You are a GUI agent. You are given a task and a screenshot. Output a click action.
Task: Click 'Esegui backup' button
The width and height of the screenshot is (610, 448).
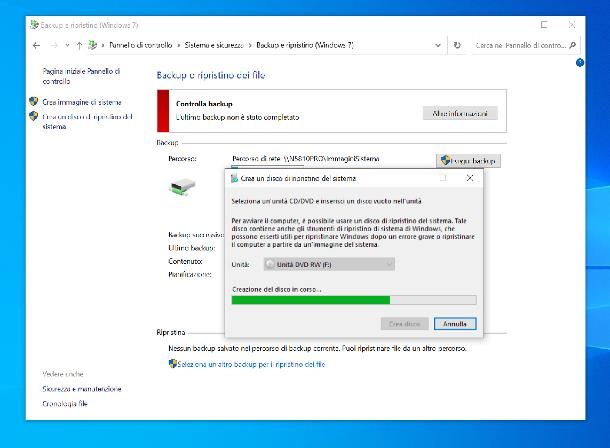(x=468, y=160)
